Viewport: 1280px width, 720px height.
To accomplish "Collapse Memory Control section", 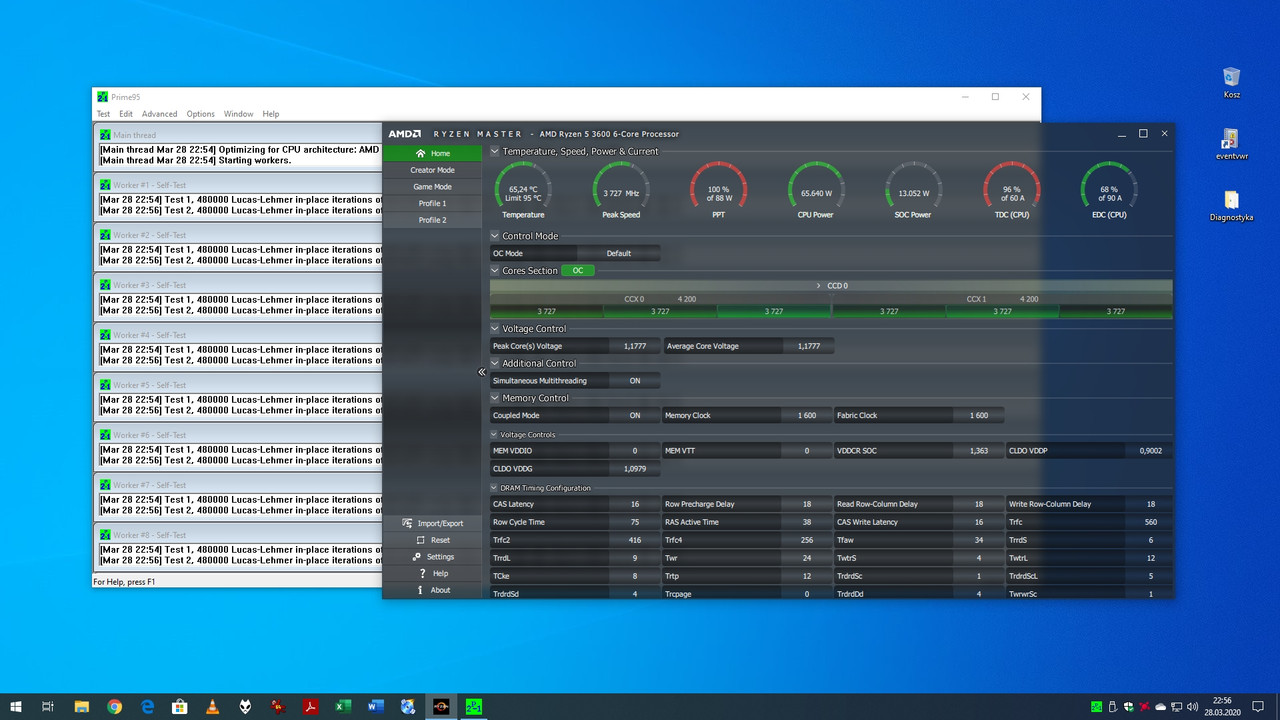I will click(494, 398).
